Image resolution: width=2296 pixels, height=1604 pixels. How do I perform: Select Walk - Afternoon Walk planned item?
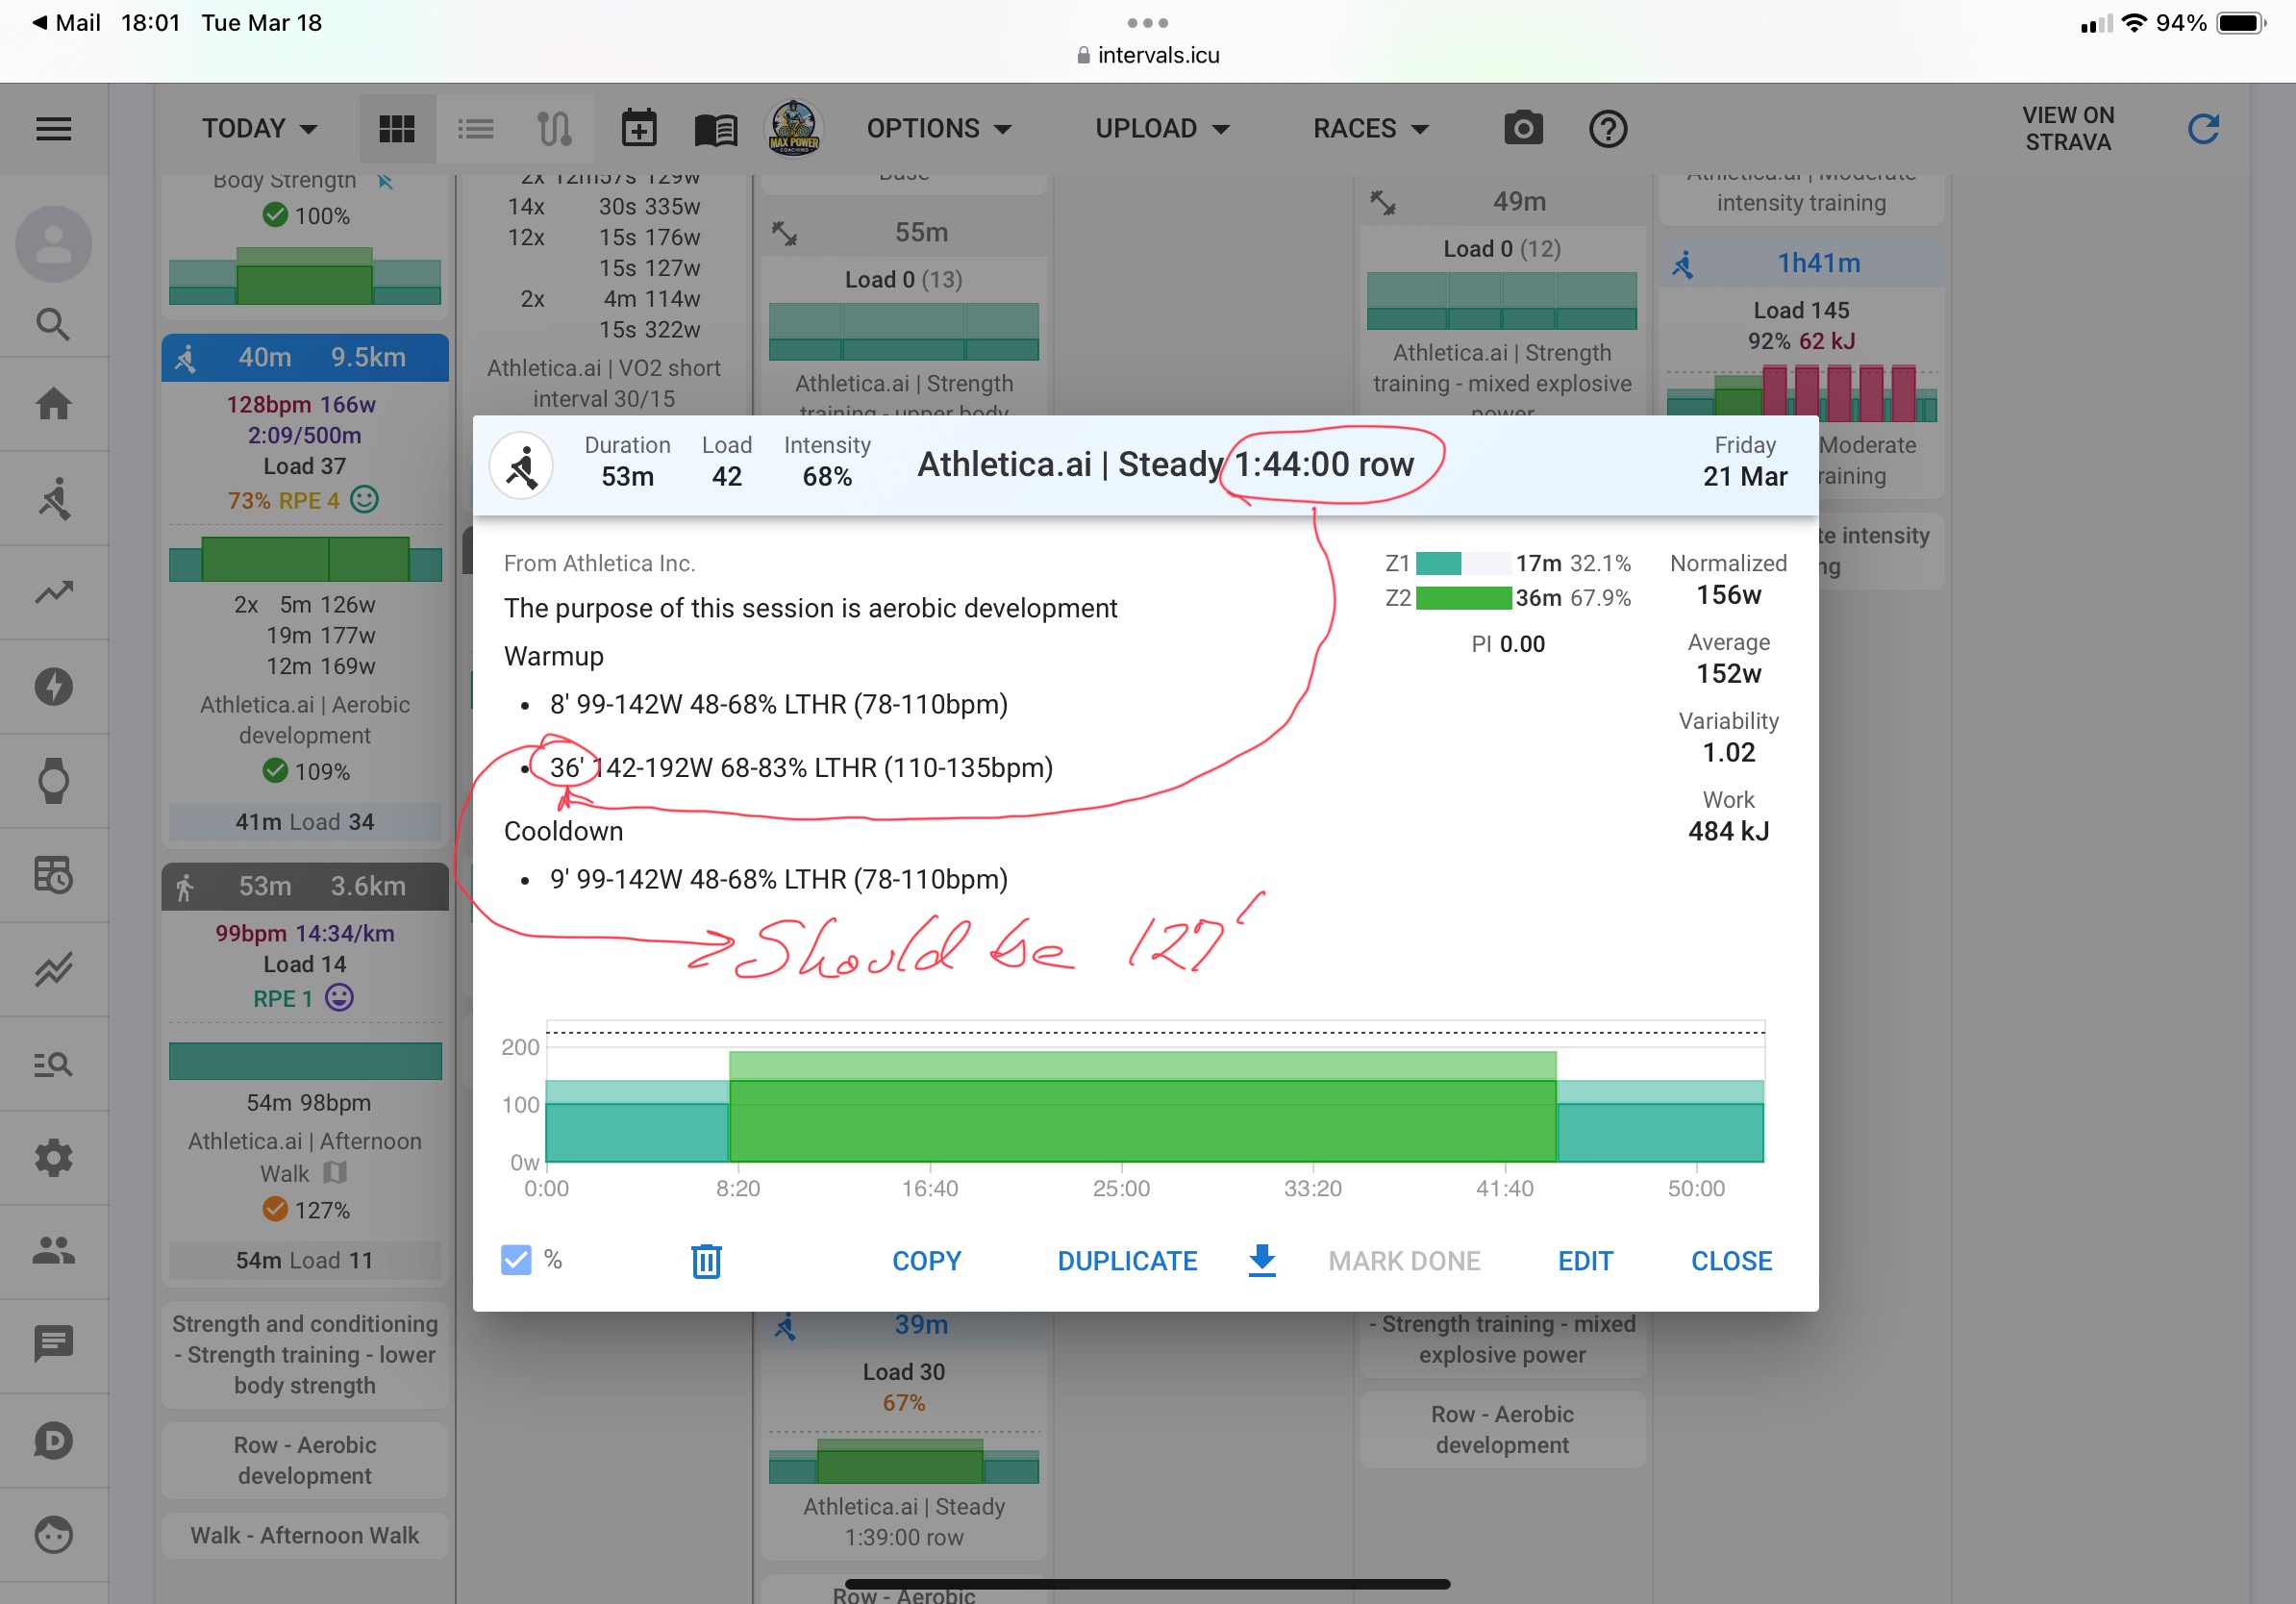coord(305,1535)
